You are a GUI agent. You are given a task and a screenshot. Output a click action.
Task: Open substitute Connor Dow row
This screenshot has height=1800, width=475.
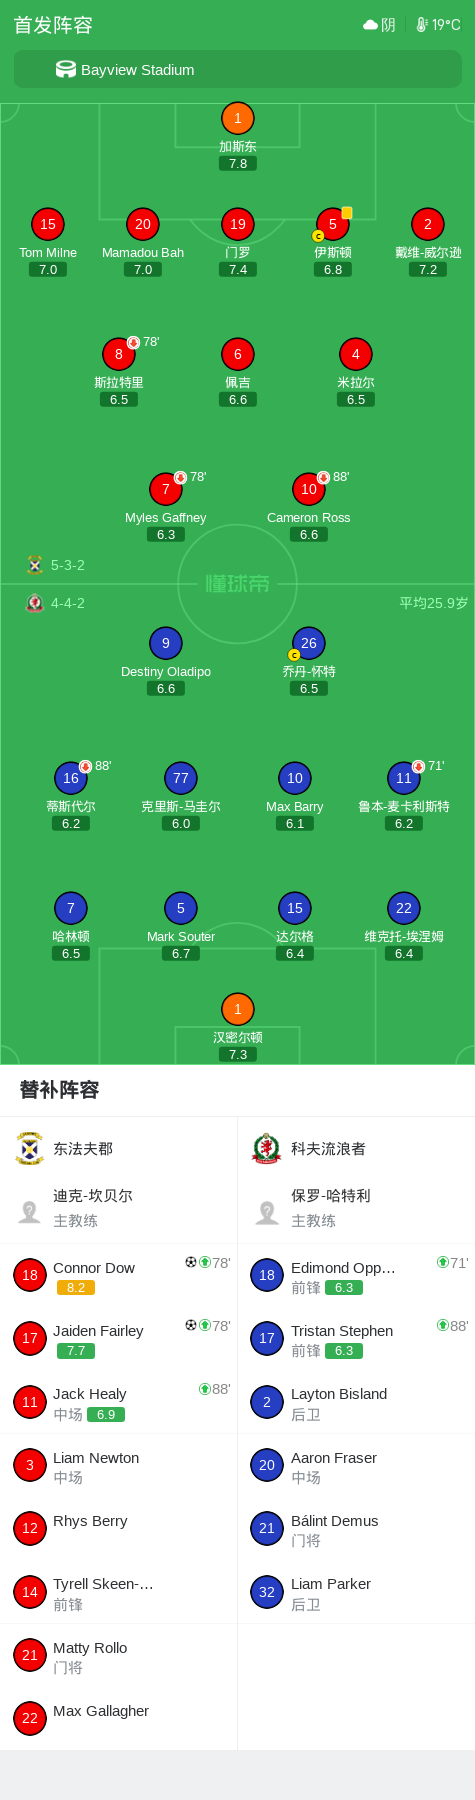(x=119, y=1276)
